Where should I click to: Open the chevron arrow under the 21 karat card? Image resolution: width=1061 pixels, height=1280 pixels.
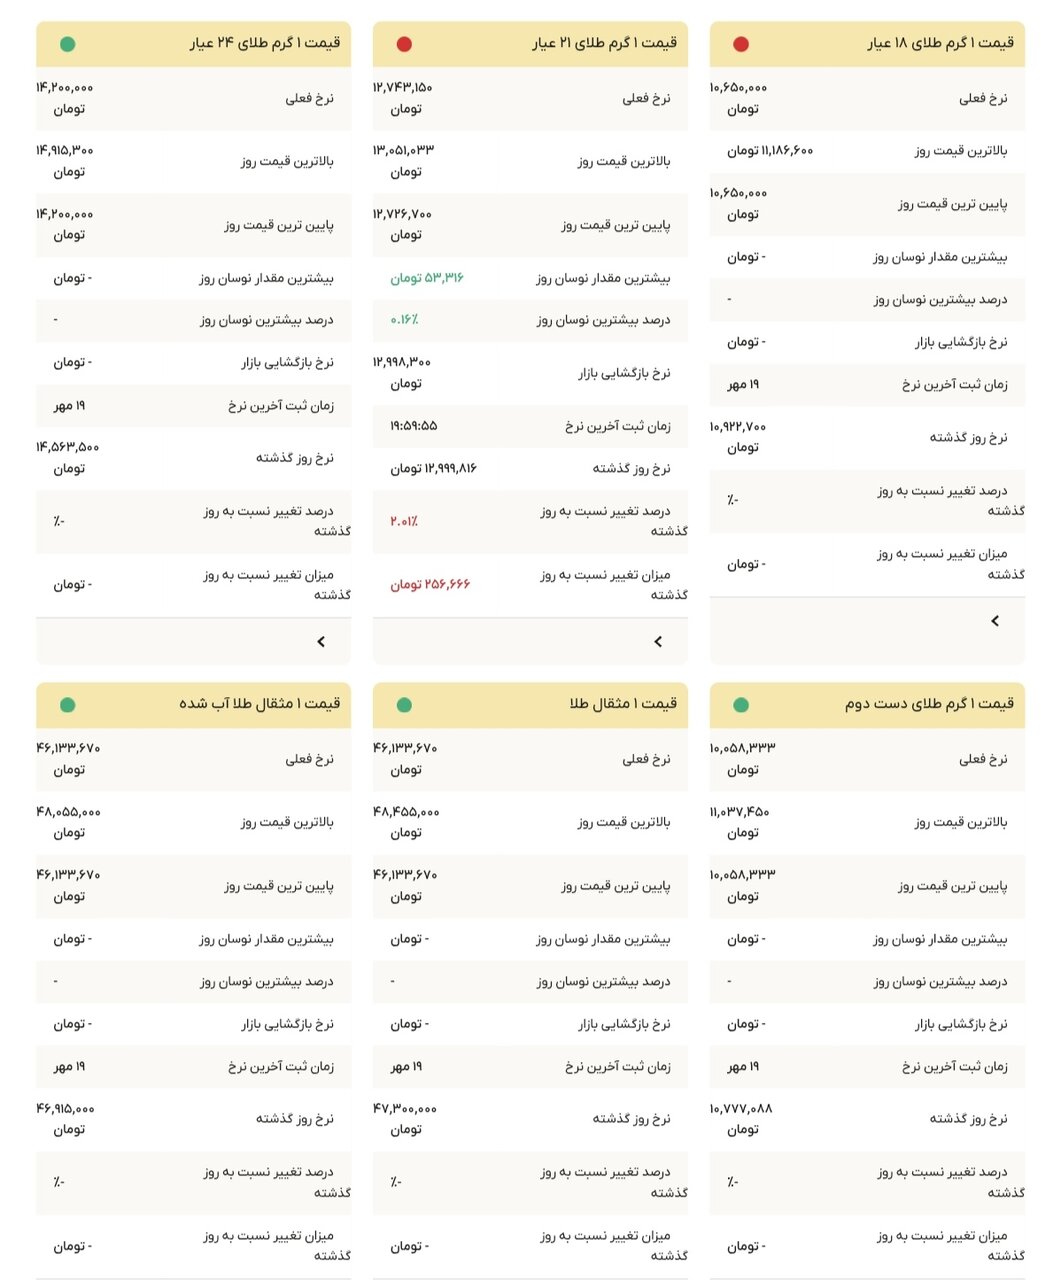(658, 642)
